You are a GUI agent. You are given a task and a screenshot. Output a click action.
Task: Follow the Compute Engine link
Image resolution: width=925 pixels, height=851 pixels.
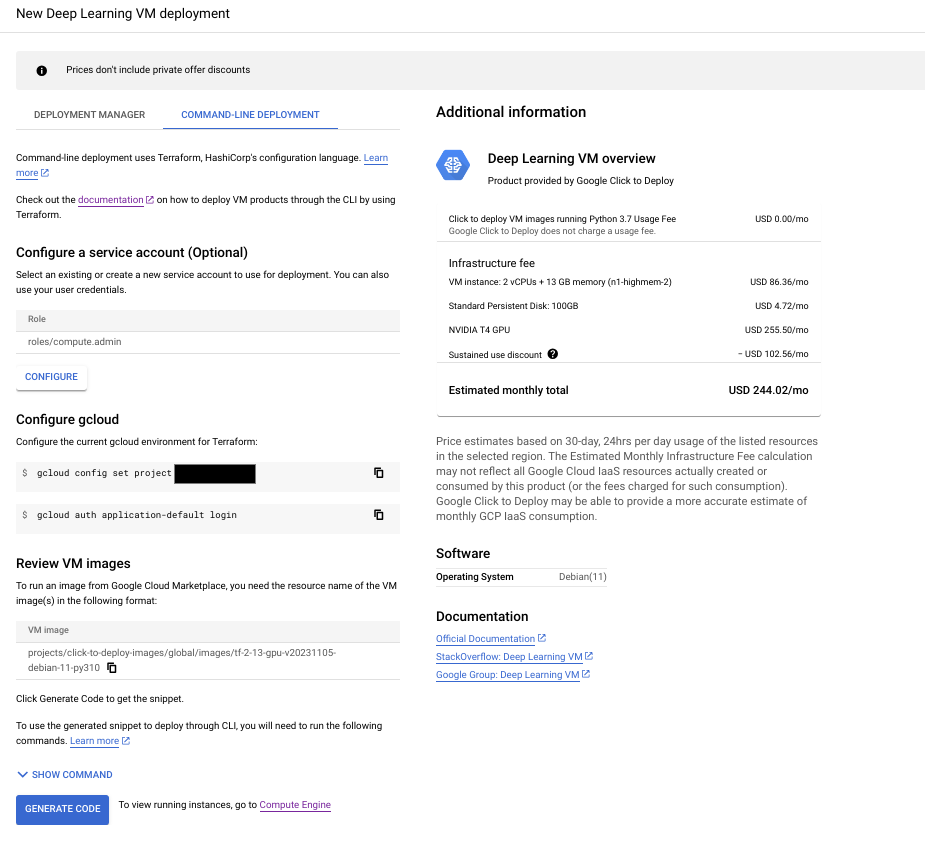coord(295,805)
